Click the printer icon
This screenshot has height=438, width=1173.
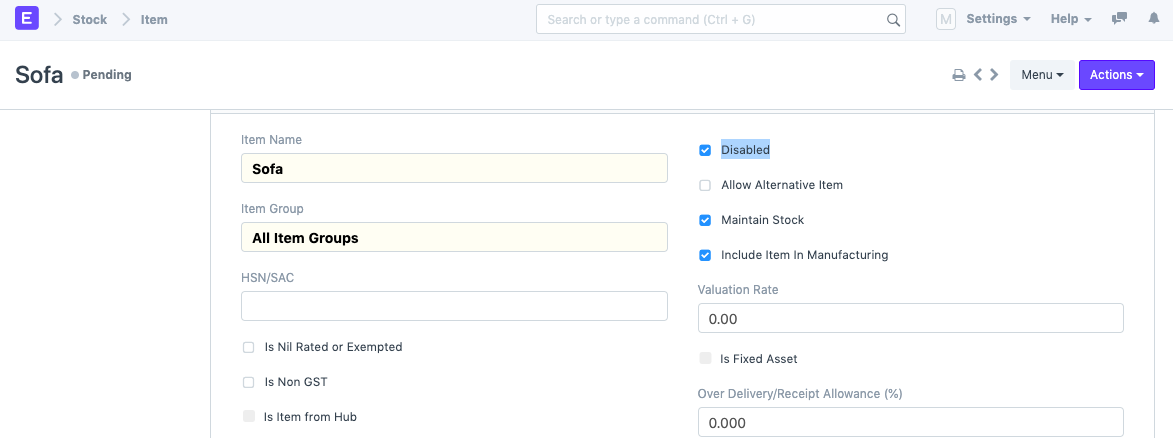pyautogui.click(x=958, y=75)
